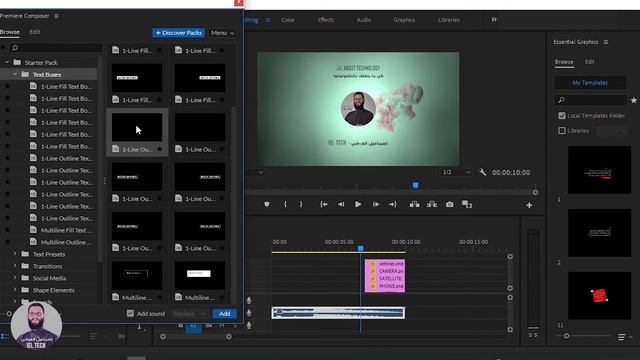Open the Essential Graphics sort menu icon
This screenshot has height=360, width=640.
click(x=621, y=337)
